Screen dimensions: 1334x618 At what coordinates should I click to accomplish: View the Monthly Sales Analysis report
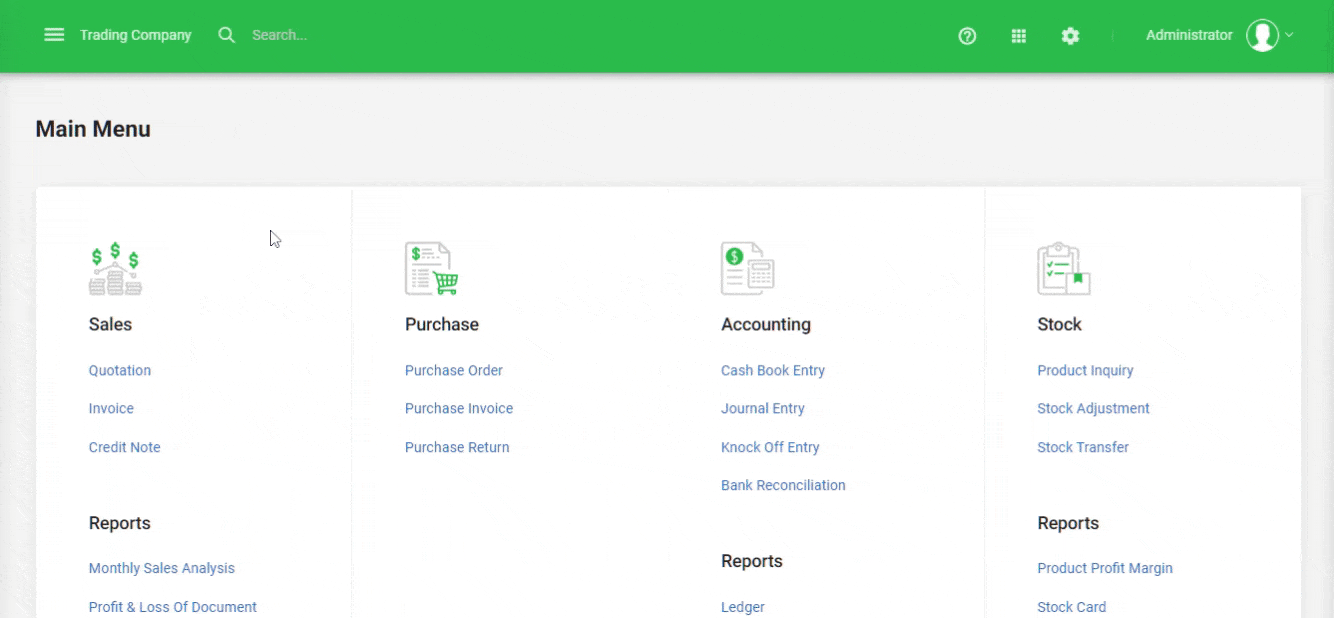point(161,567)
